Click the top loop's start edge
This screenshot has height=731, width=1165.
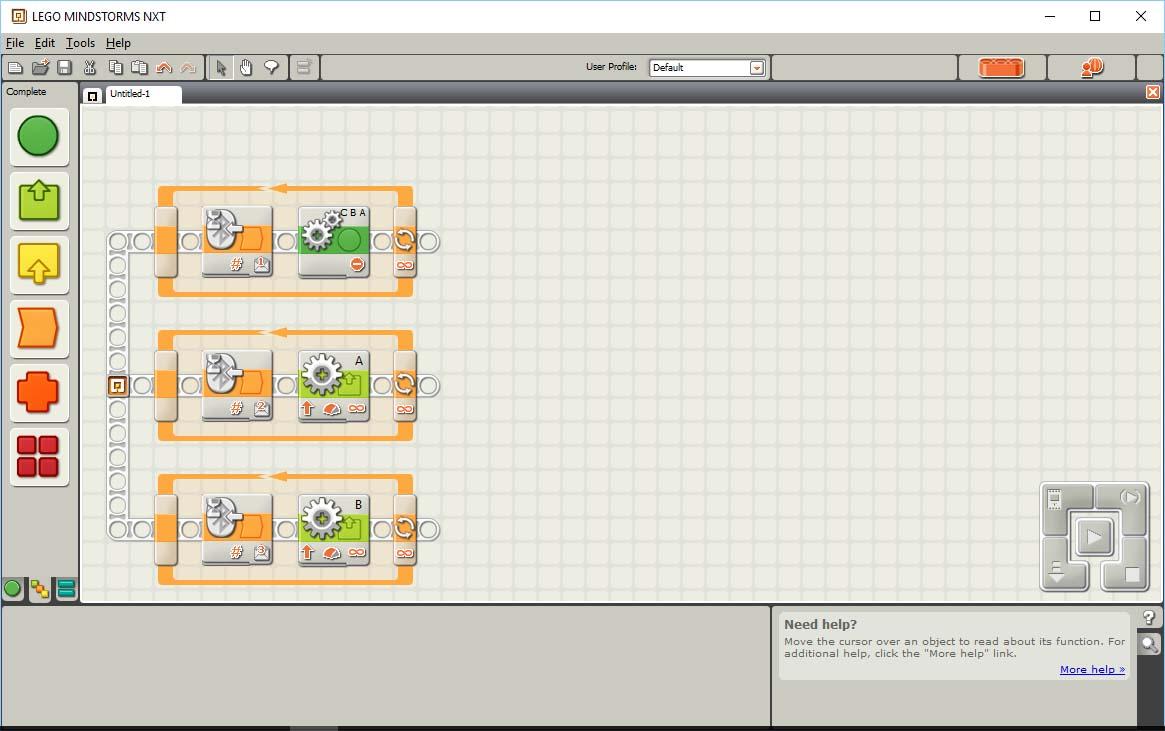(166, 241)
